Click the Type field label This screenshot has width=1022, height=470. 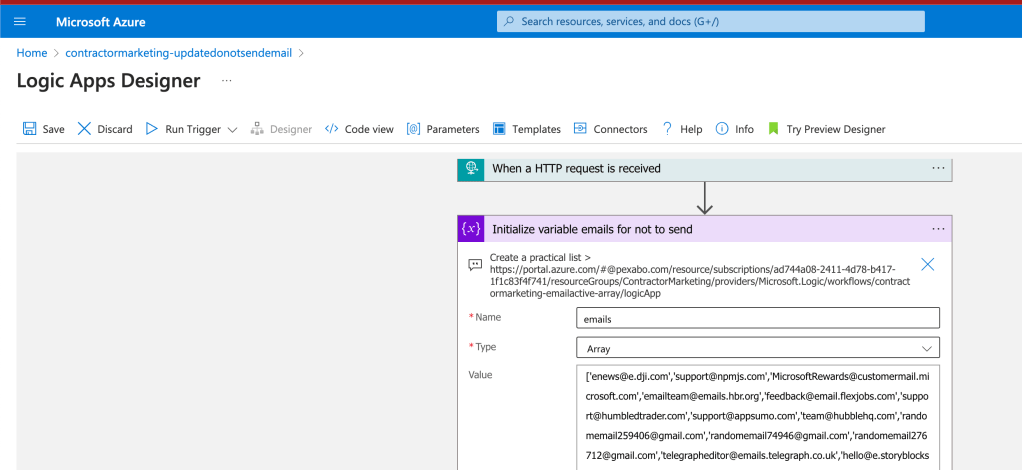(486, 347)
